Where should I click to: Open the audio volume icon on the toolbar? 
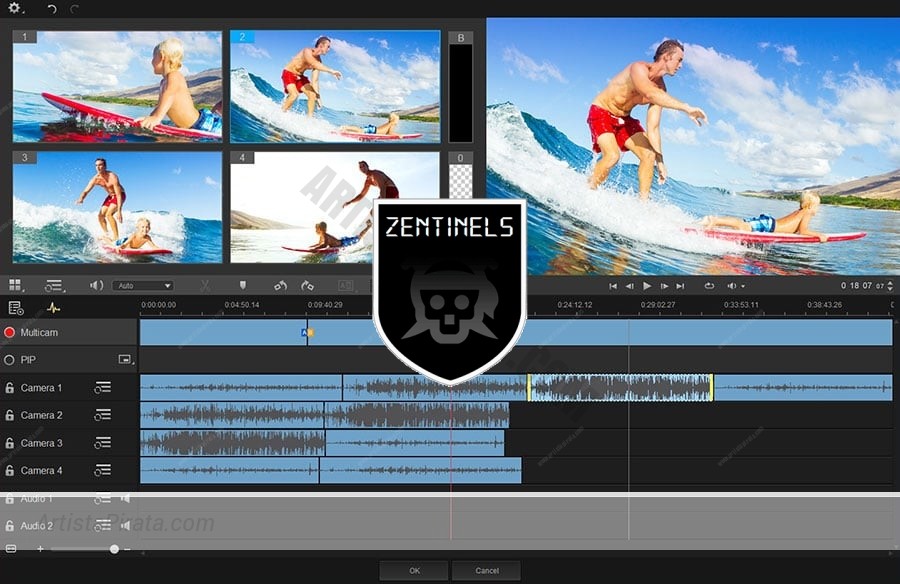pos(95,285)
